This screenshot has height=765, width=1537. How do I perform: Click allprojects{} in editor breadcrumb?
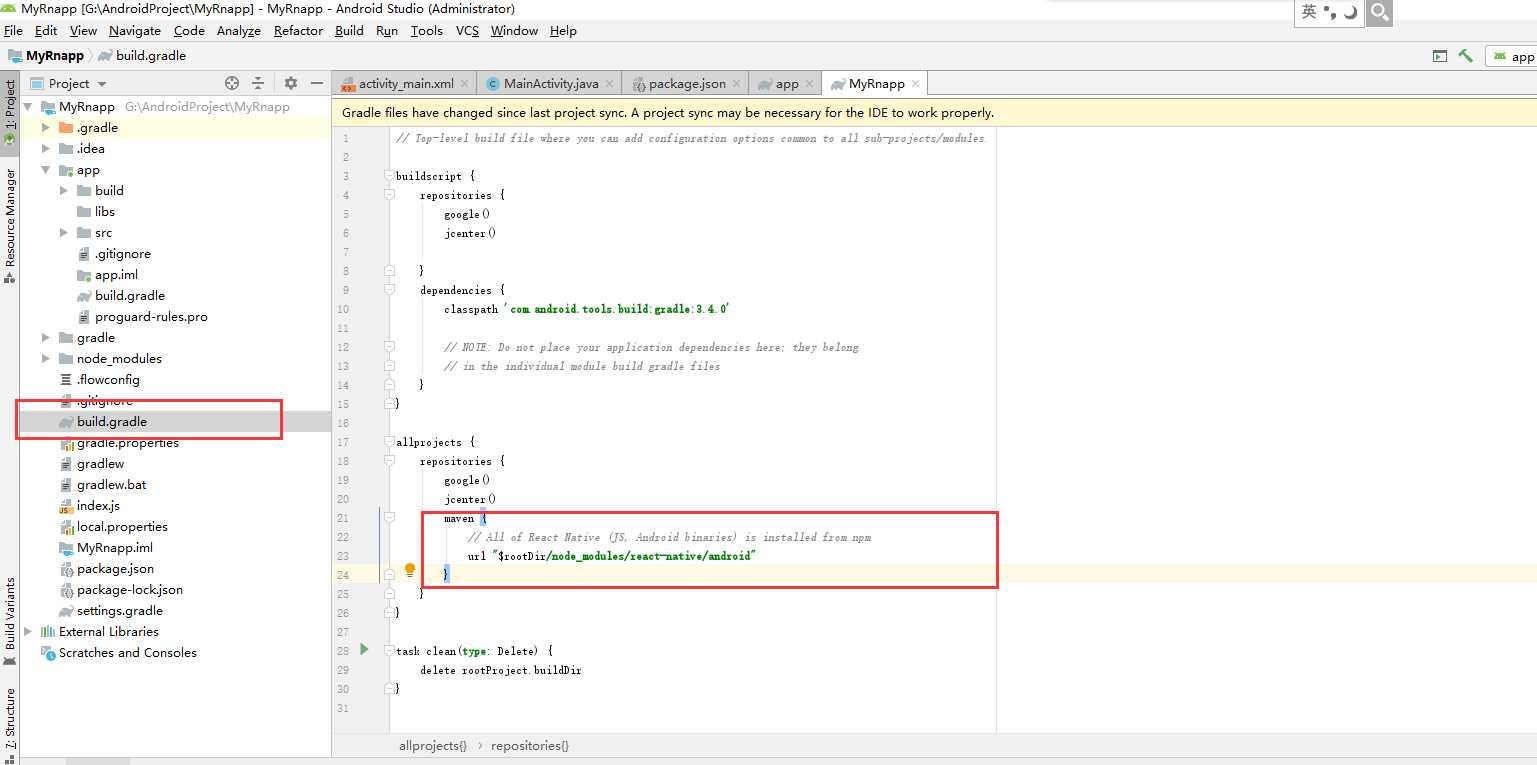(432, 745)
